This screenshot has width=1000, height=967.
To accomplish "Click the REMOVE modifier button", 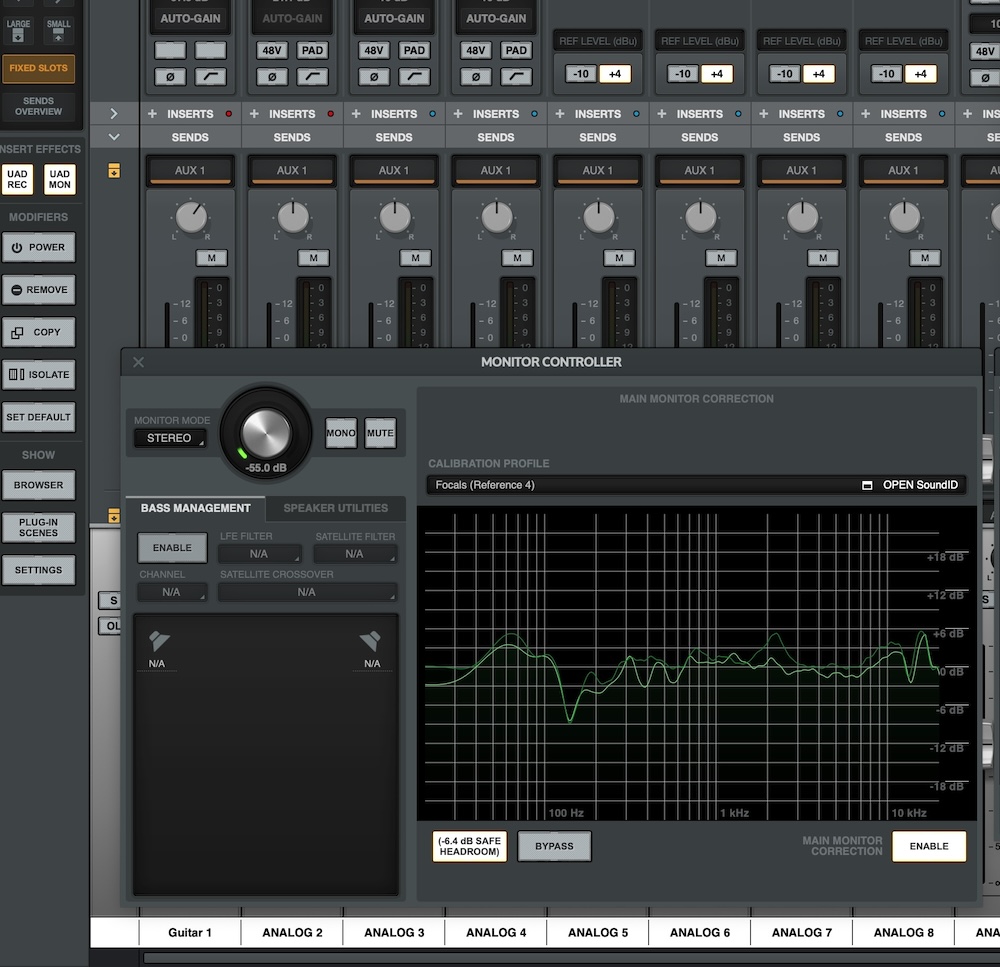I will (x=39, y=290).
